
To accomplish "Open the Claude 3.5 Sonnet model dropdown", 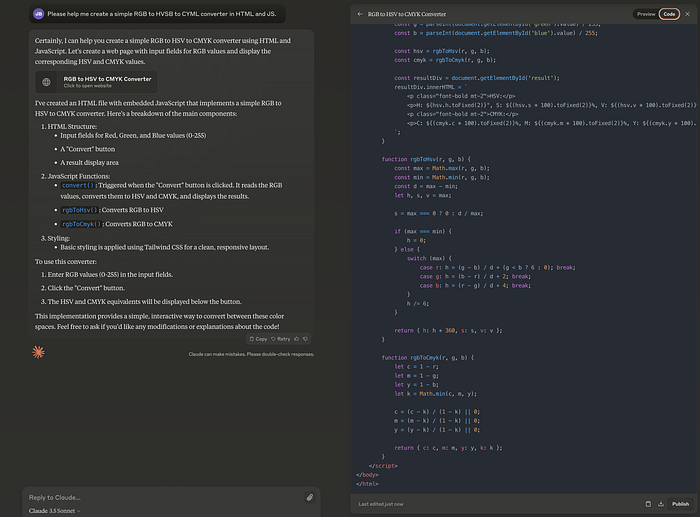I will (54, 511).
